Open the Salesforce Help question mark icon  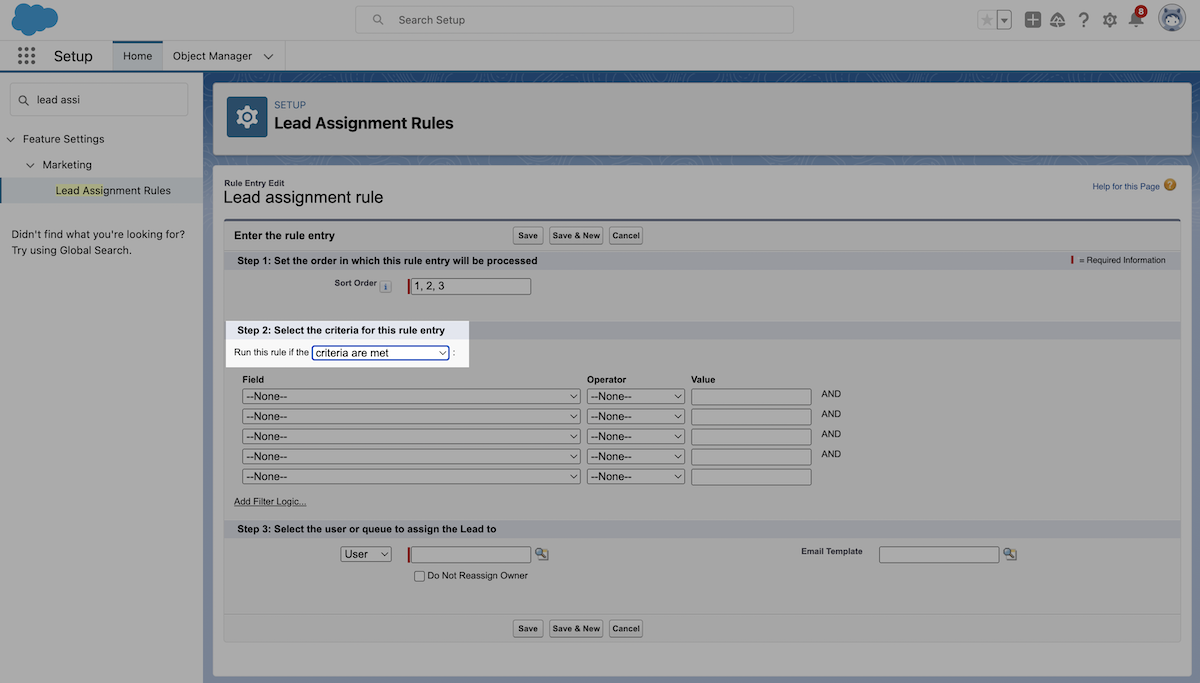coord(1083,19)
